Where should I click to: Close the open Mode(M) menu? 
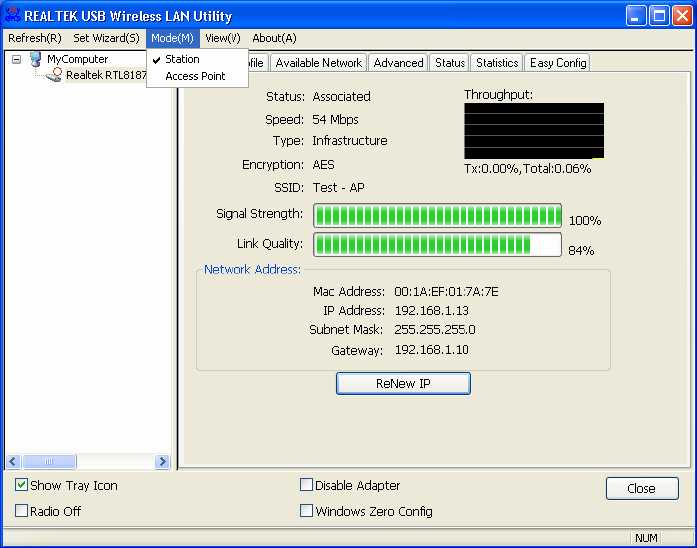[x=172, y=38]
